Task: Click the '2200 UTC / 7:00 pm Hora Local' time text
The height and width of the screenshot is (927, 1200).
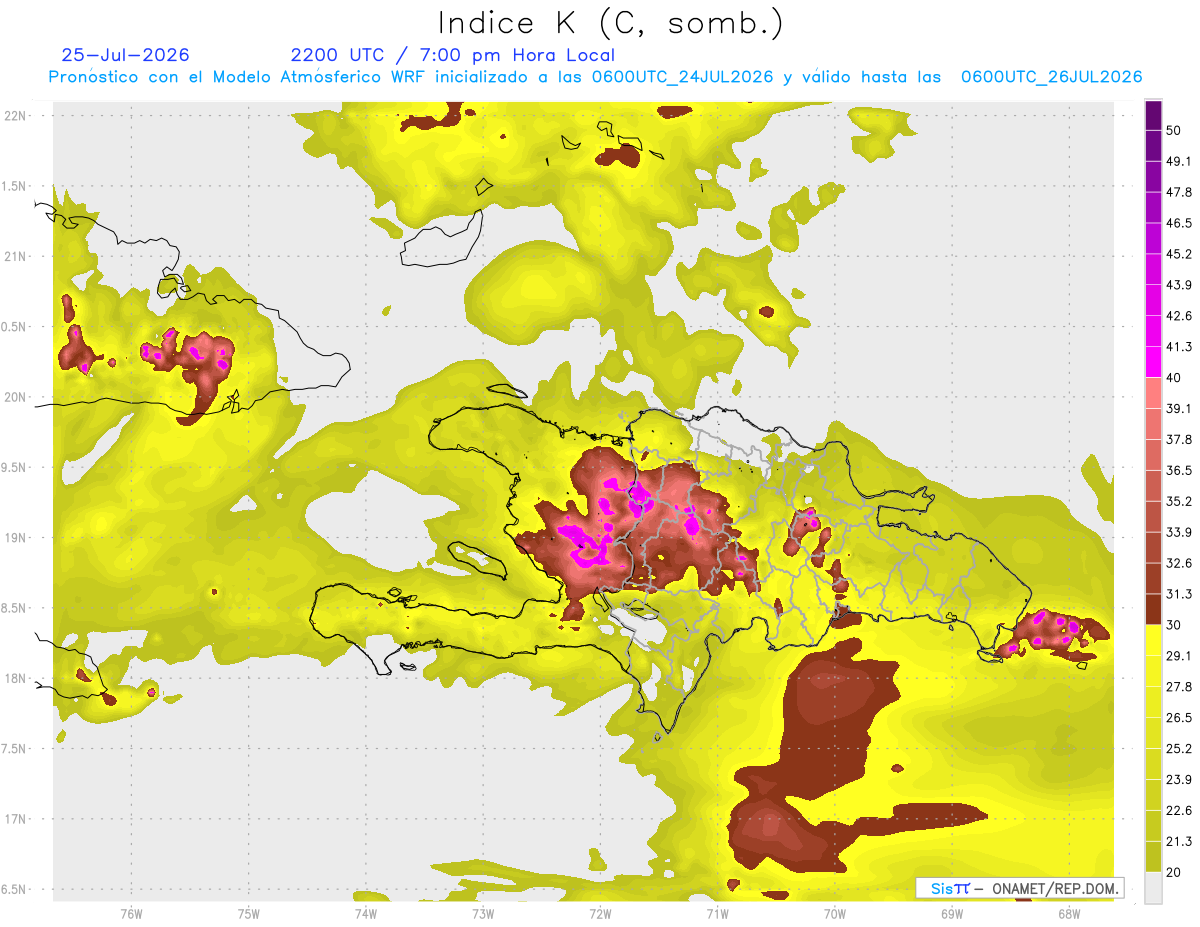Action: pos(453,55)
